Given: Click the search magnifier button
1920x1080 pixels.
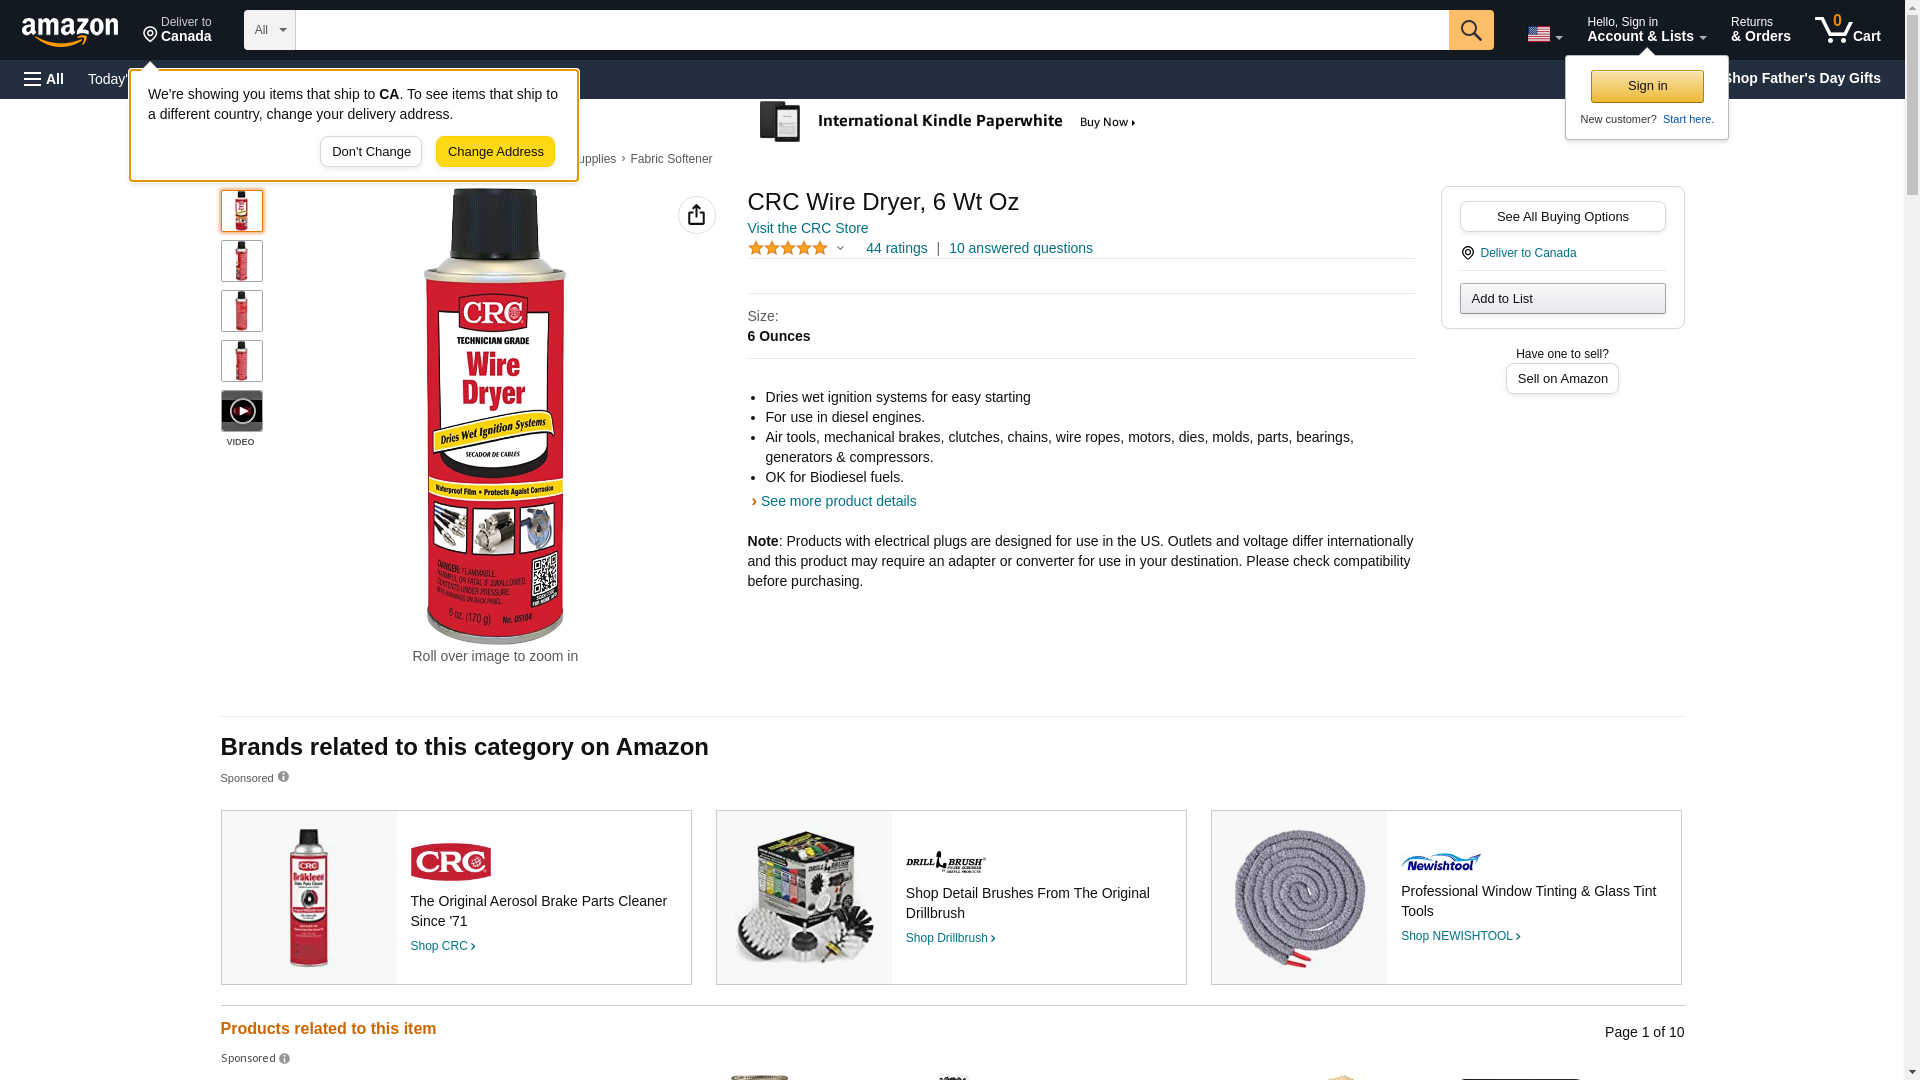Looking at the screenshot, I should (x=1470, y=30).
